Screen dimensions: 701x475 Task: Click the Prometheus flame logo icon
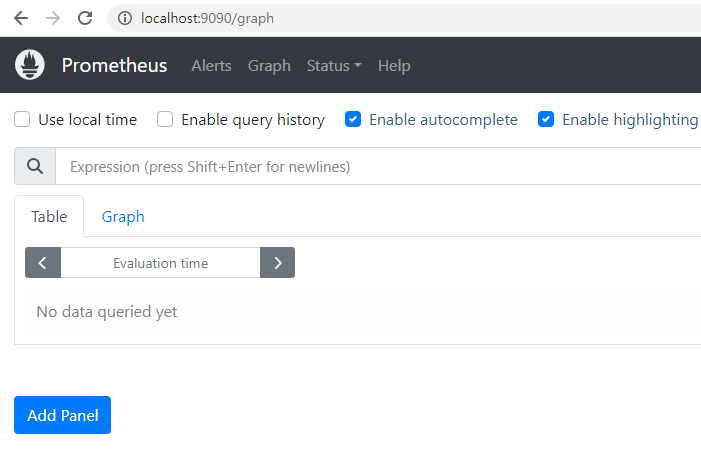(x=30, y=65)
